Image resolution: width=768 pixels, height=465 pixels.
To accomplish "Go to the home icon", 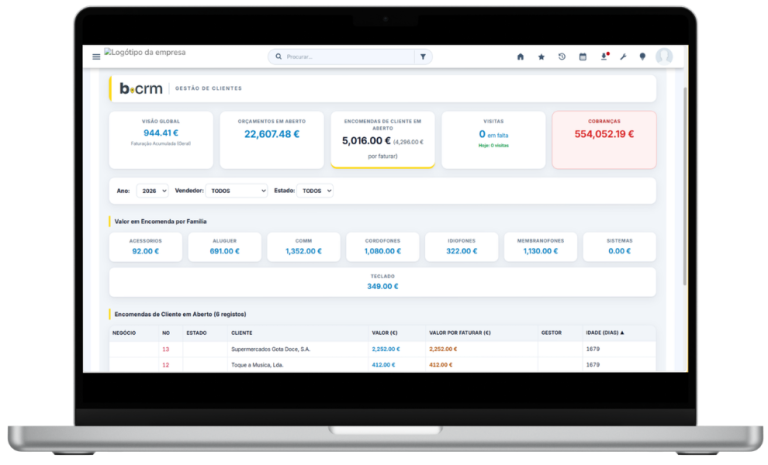I will [520, 57].
